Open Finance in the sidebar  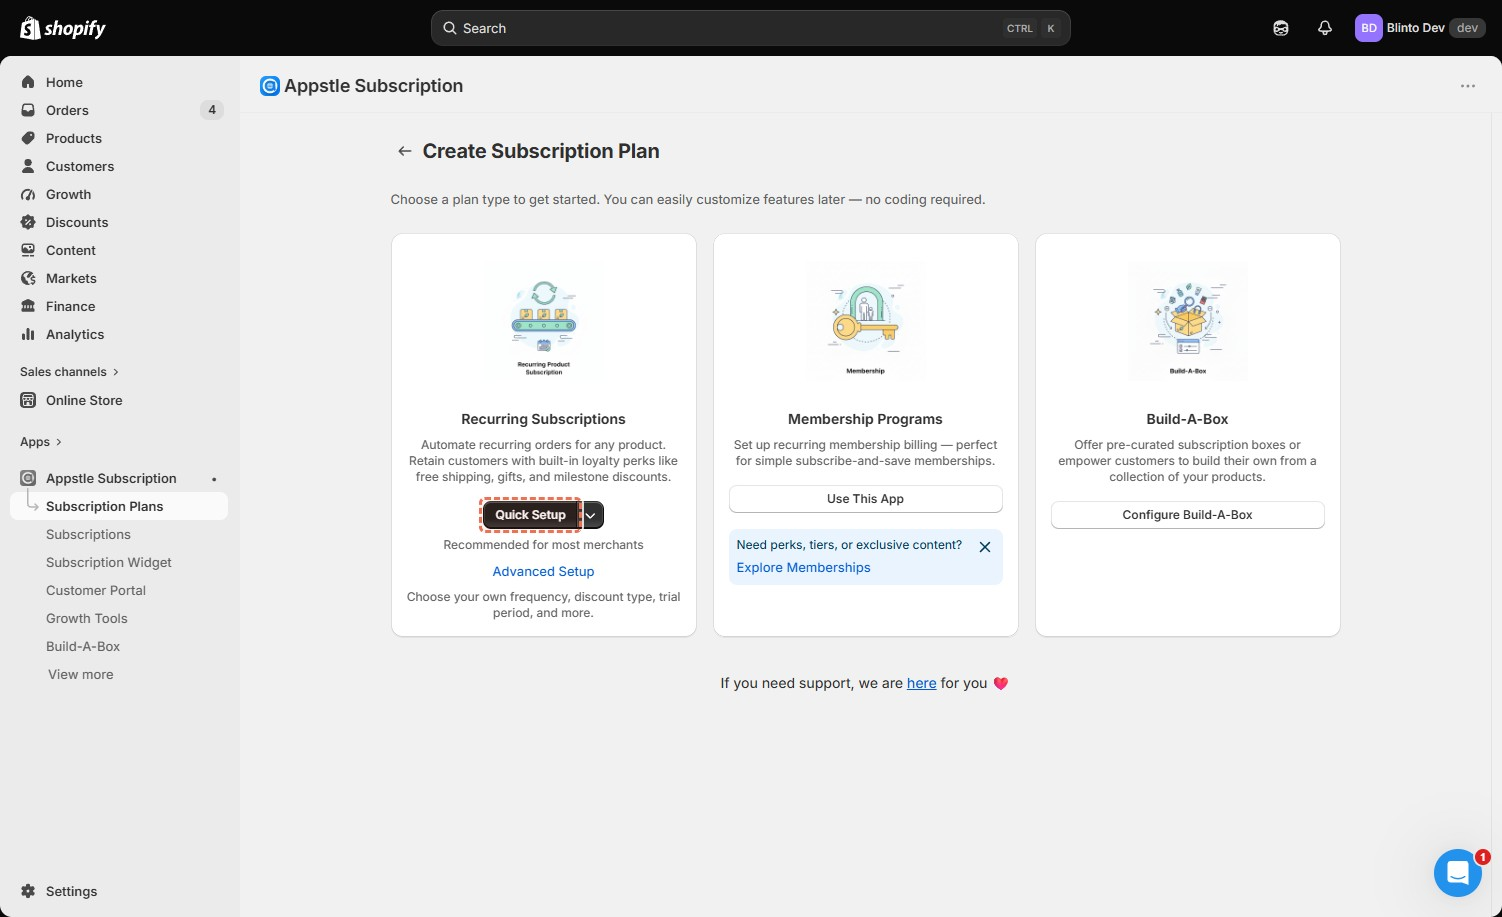119,306
